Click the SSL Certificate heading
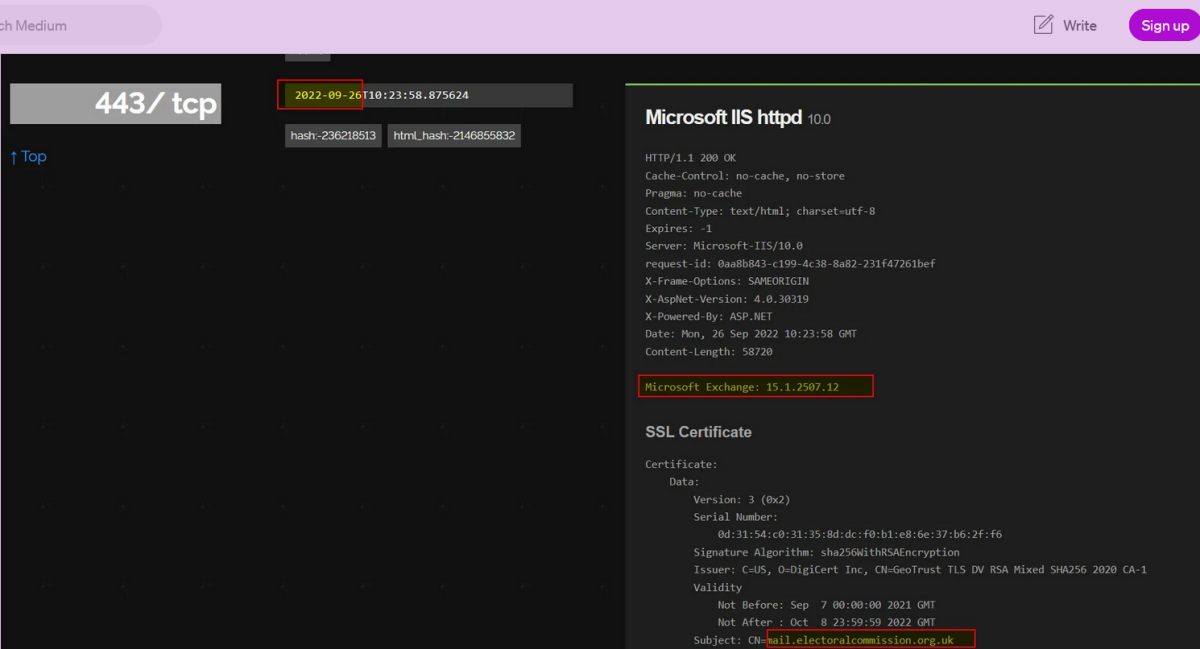Image resolution: width=1200 pixels, height=649 pixels. pos(698,432)
